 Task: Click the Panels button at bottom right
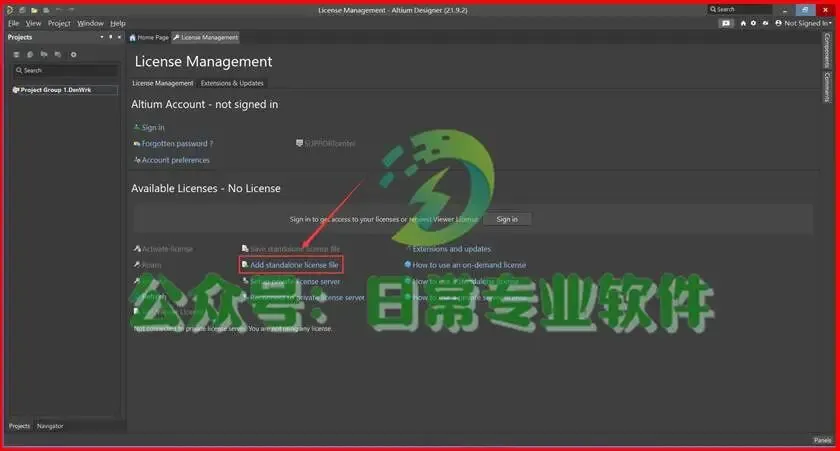(822, 440)
